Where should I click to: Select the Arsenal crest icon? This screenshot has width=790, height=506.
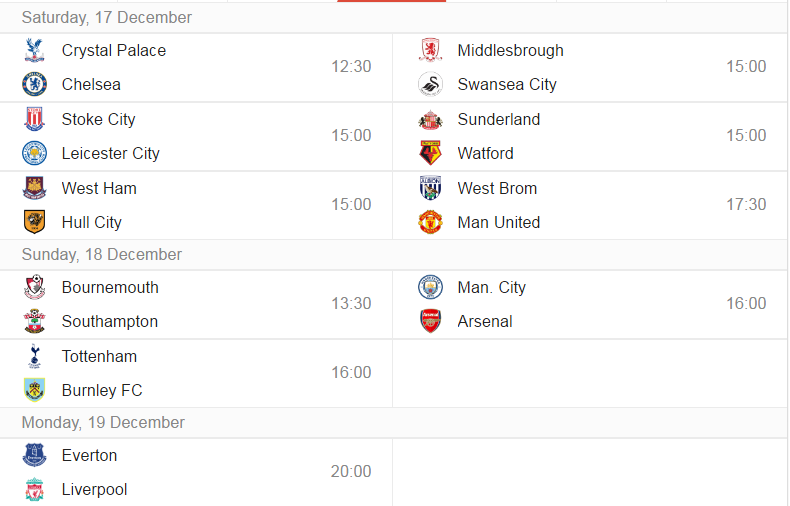430,321
